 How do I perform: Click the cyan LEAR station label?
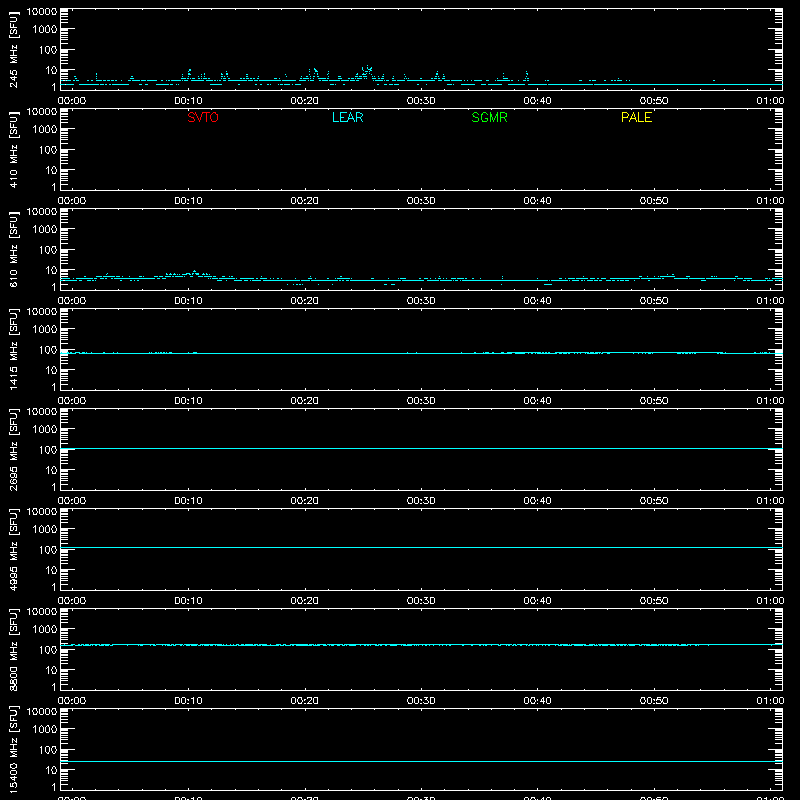[x=347, y=117]
